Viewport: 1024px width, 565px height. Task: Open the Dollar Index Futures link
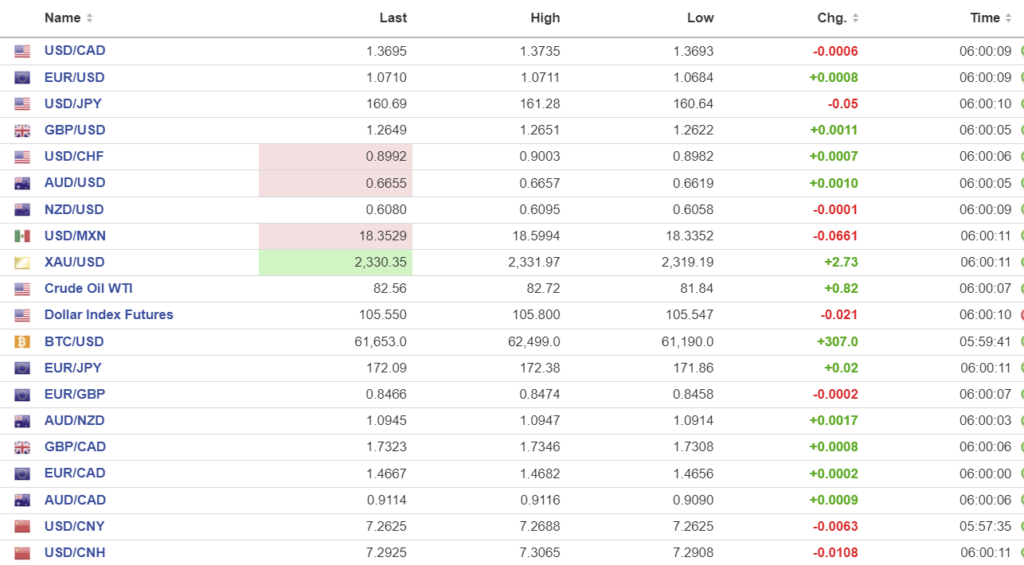[x=108, y=315]
